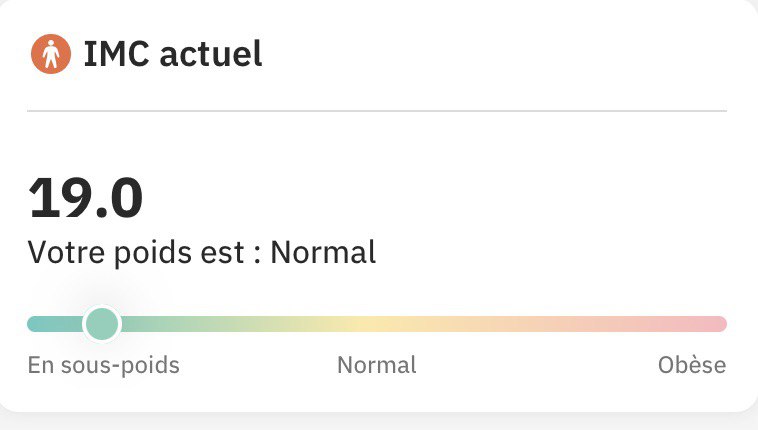758x430 pixels.
Task: Click the horizontal divider under the heading
Action: [x=377, y=111]
